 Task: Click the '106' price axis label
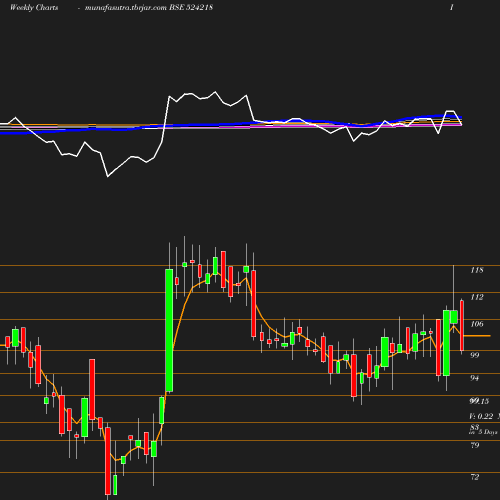tap(477, 324)
